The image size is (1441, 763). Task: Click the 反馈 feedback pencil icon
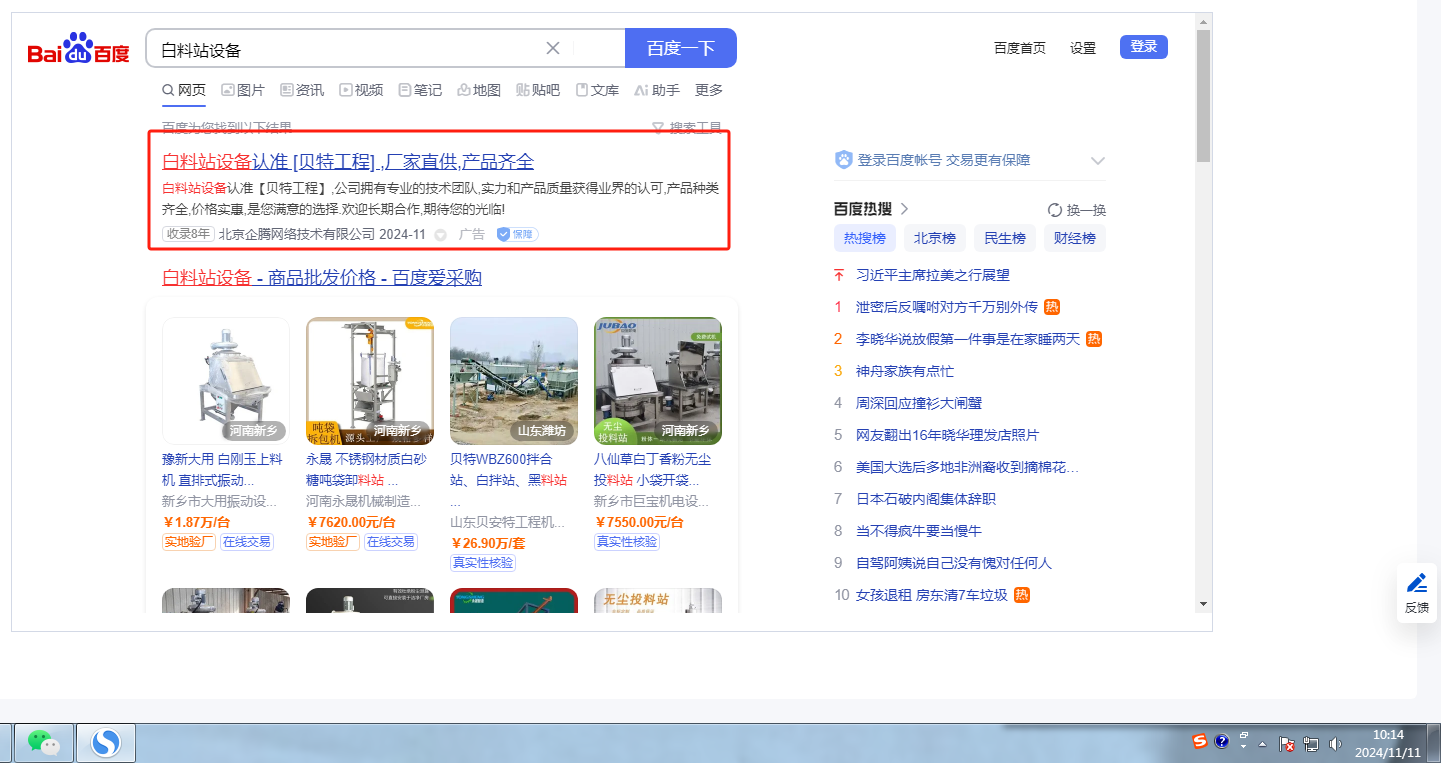coord(1417,583)
